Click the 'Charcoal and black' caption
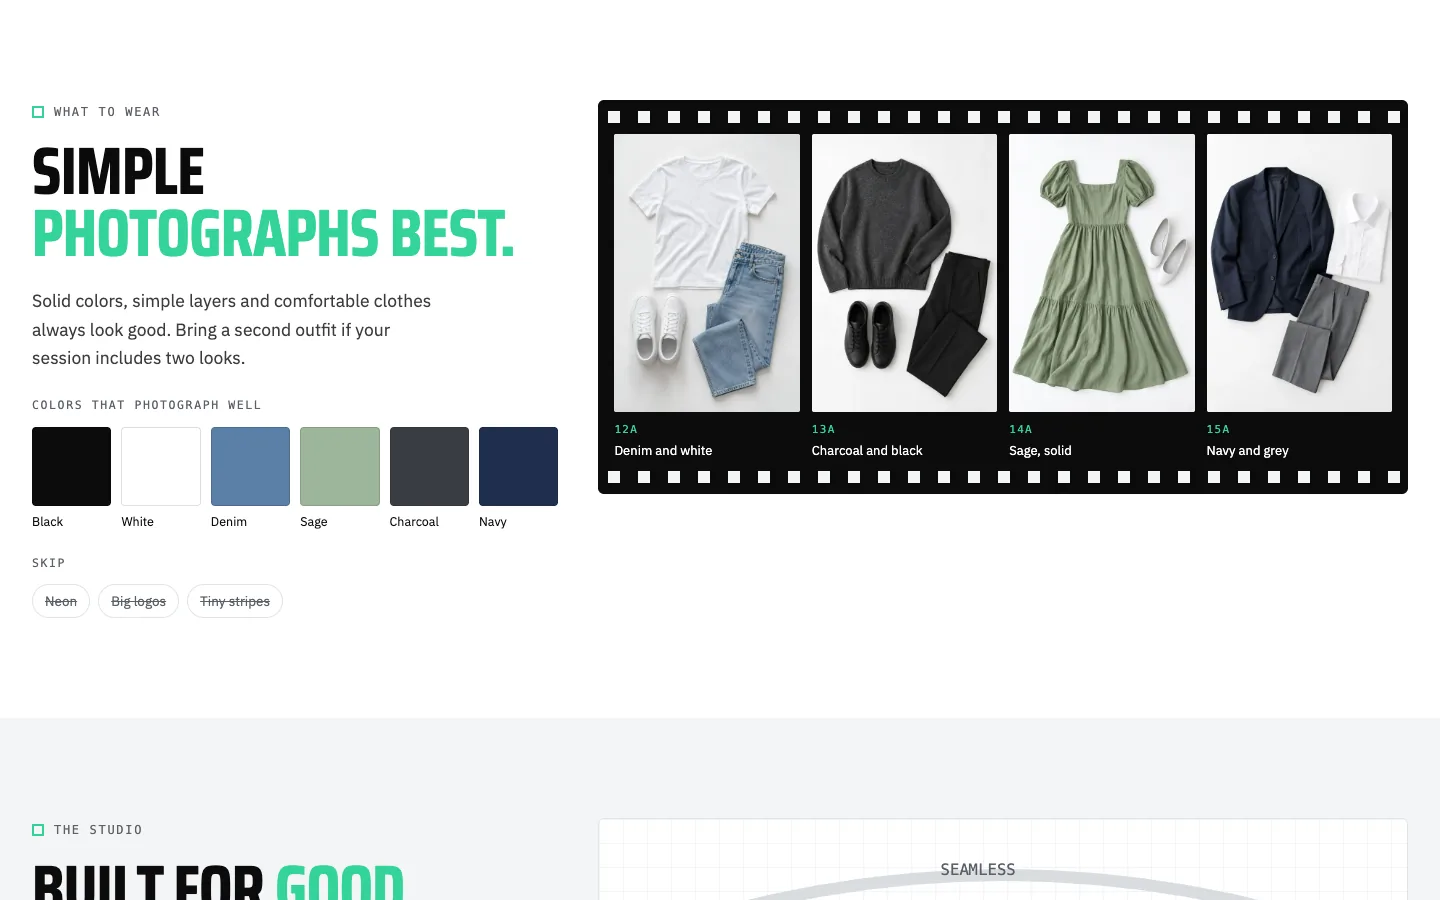1440x900 pixels. tap(867, 451)
